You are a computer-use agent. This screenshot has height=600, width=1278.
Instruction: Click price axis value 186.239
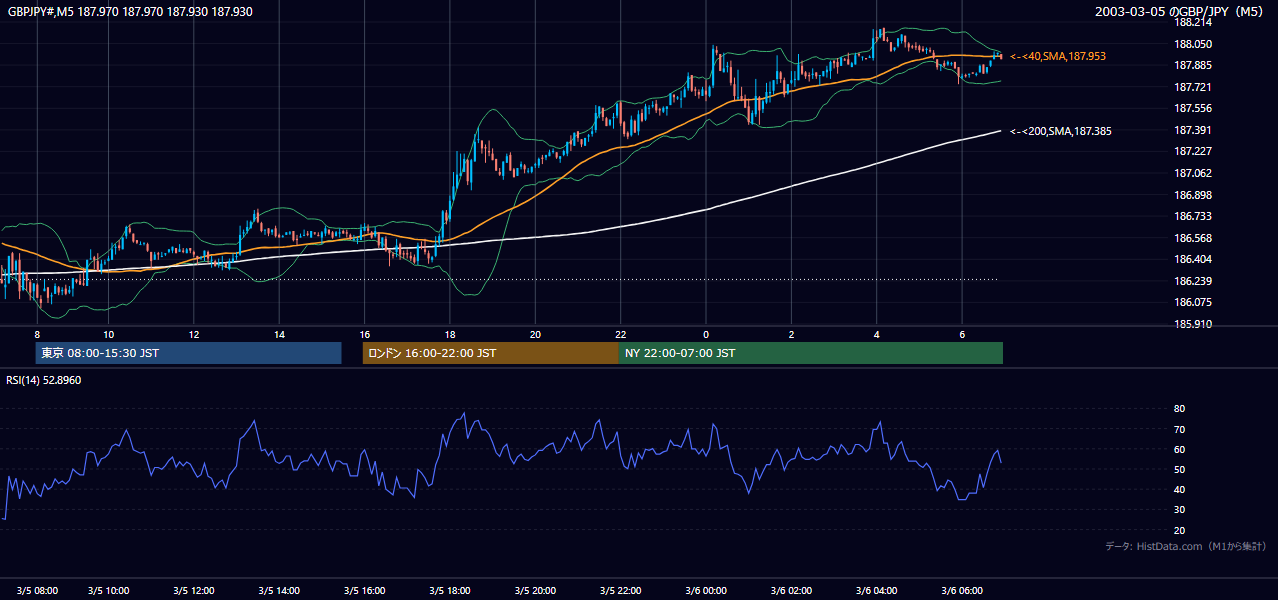click(x=1193, y=281)
